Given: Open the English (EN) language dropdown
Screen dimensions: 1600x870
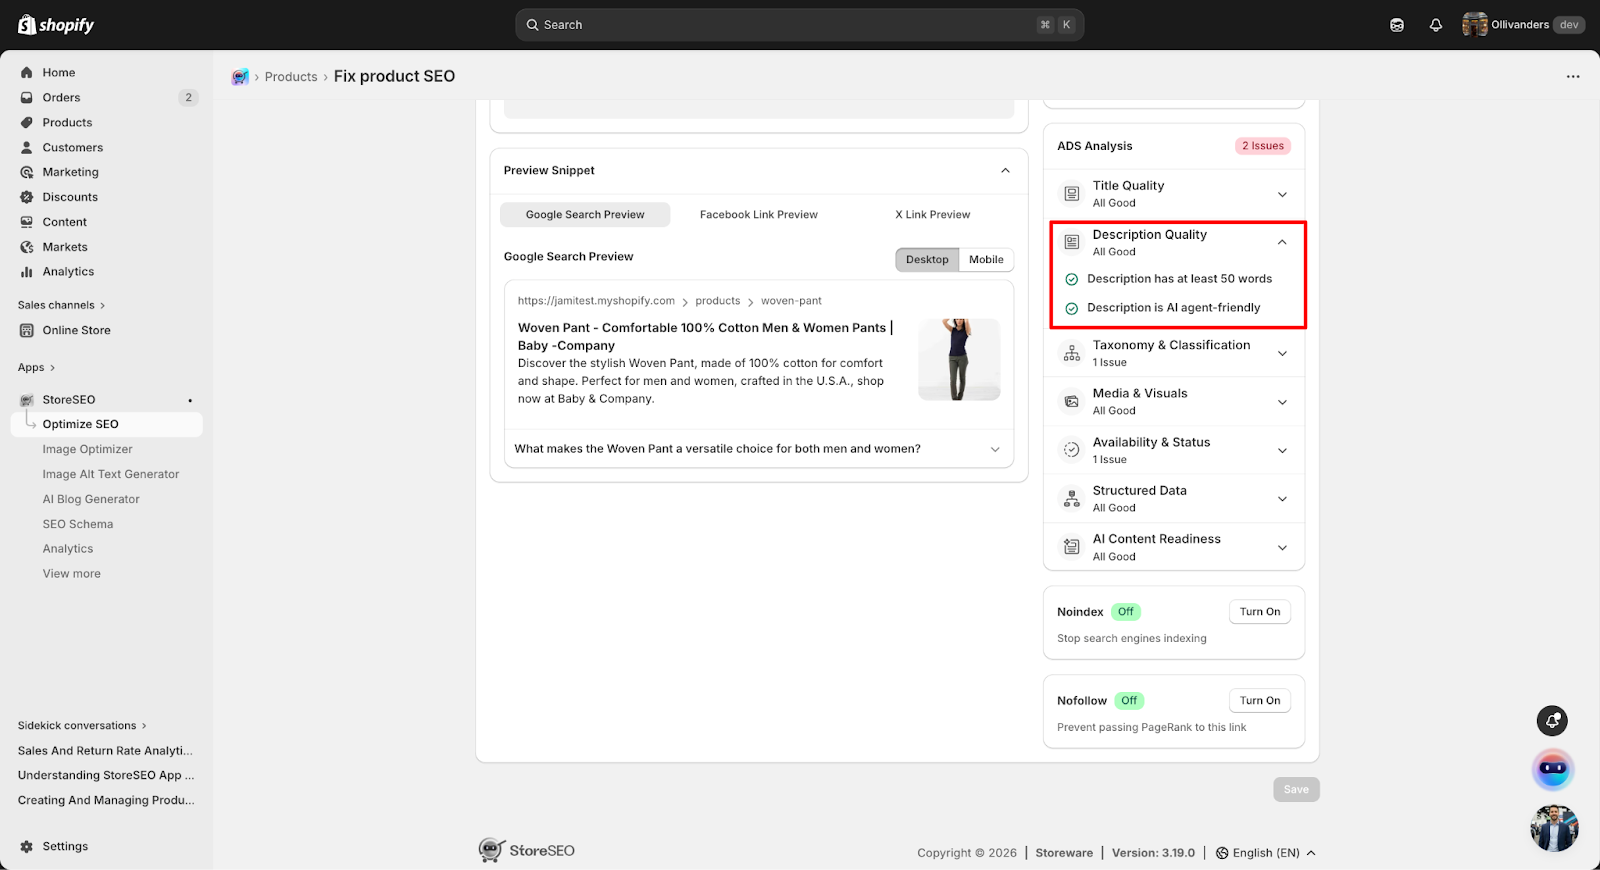Looking at the screenshot, I should coord(1266,853).
